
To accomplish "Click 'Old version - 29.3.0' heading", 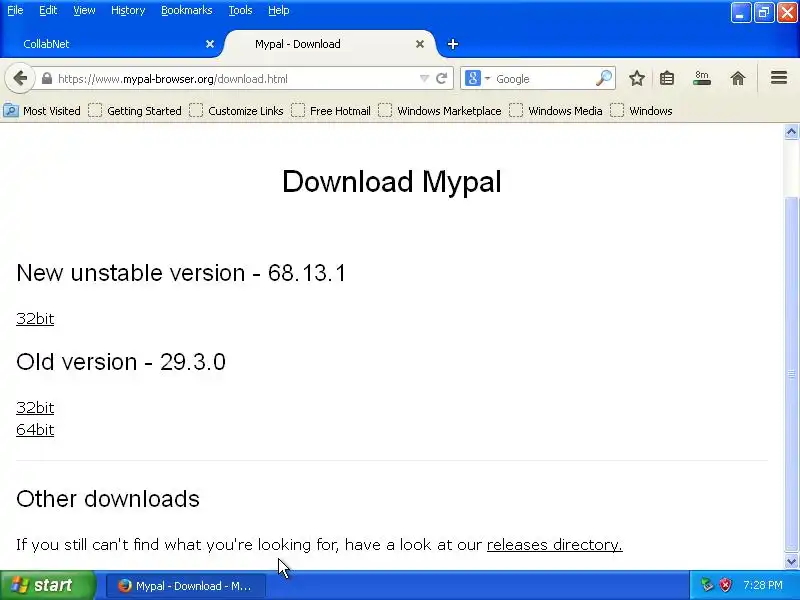I will tap(121, 362).
